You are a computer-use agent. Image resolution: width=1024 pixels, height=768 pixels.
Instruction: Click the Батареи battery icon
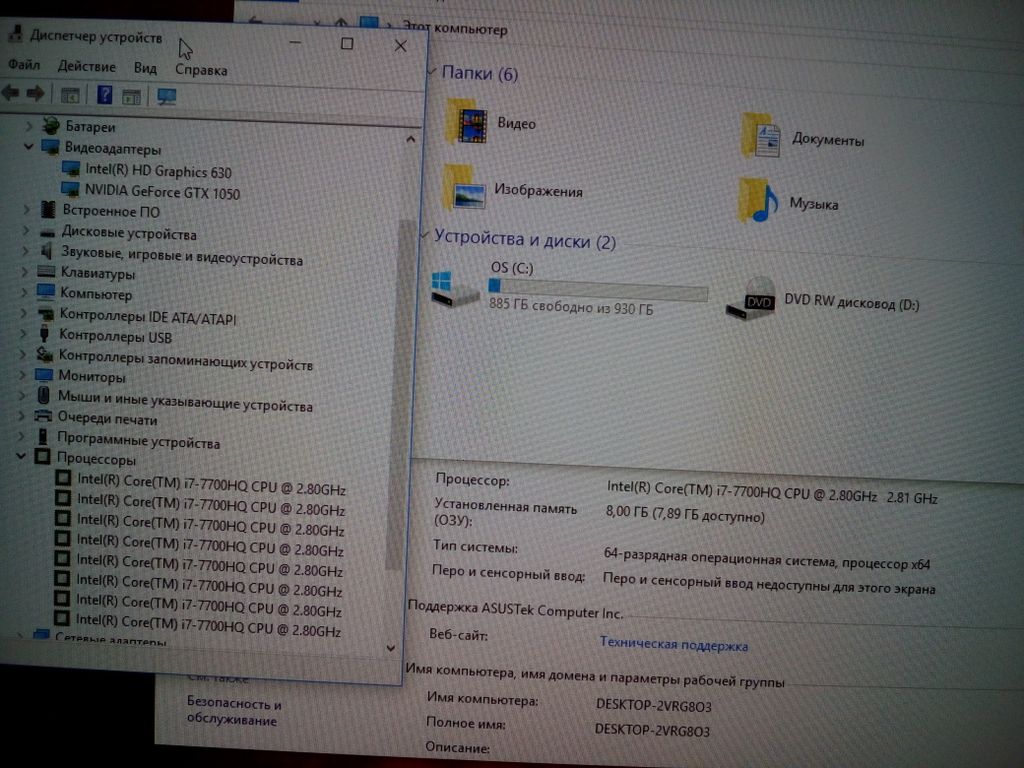click(x=50, y=125)
